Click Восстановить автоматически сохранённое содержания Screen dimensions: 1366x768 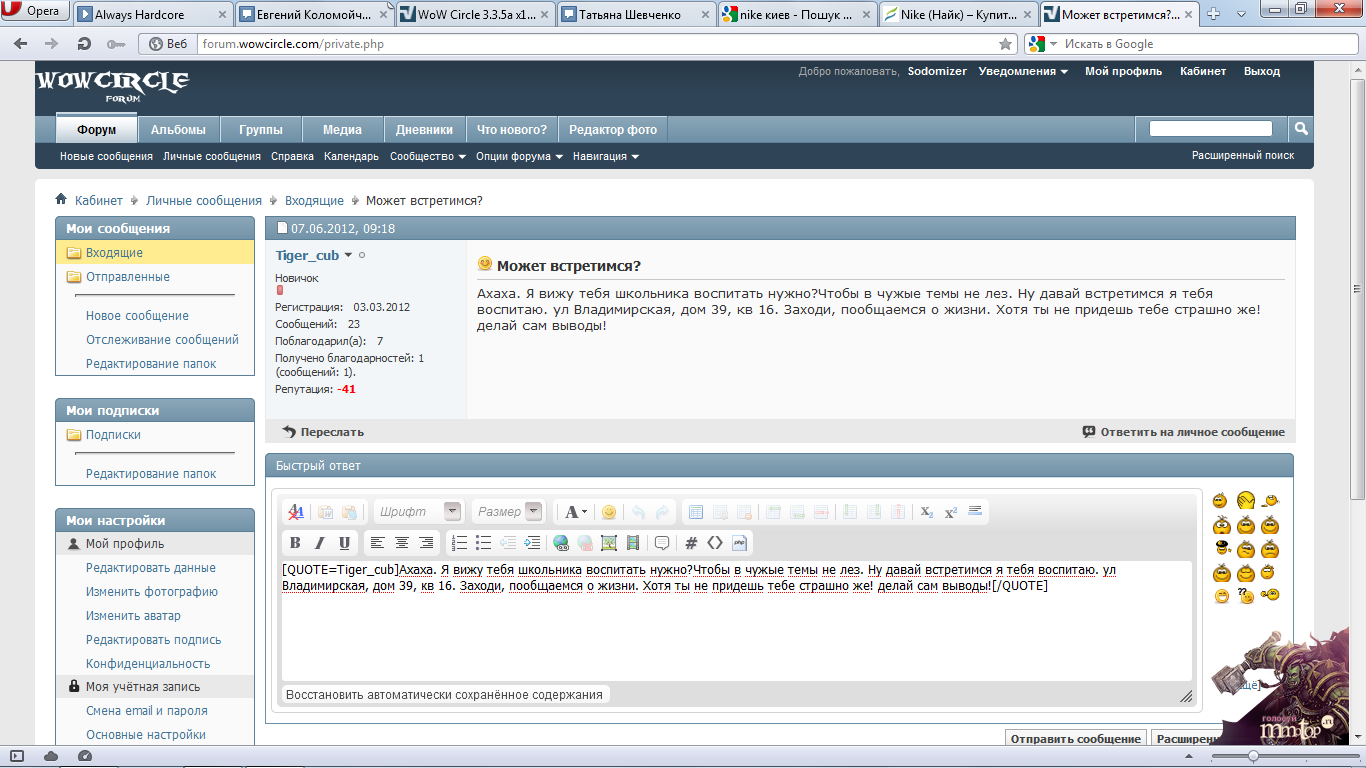click(x=445, y=694)
